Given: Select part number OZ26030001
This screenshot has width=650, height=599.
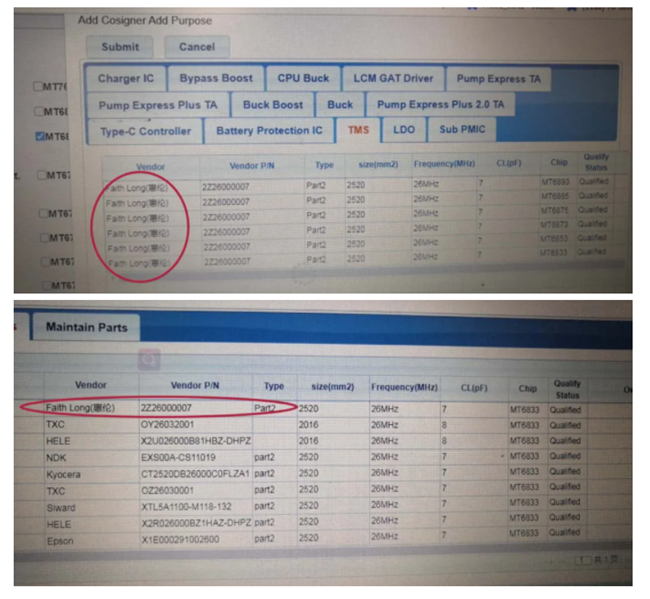Looking at the screenshot, I should [x=167, y=490].
